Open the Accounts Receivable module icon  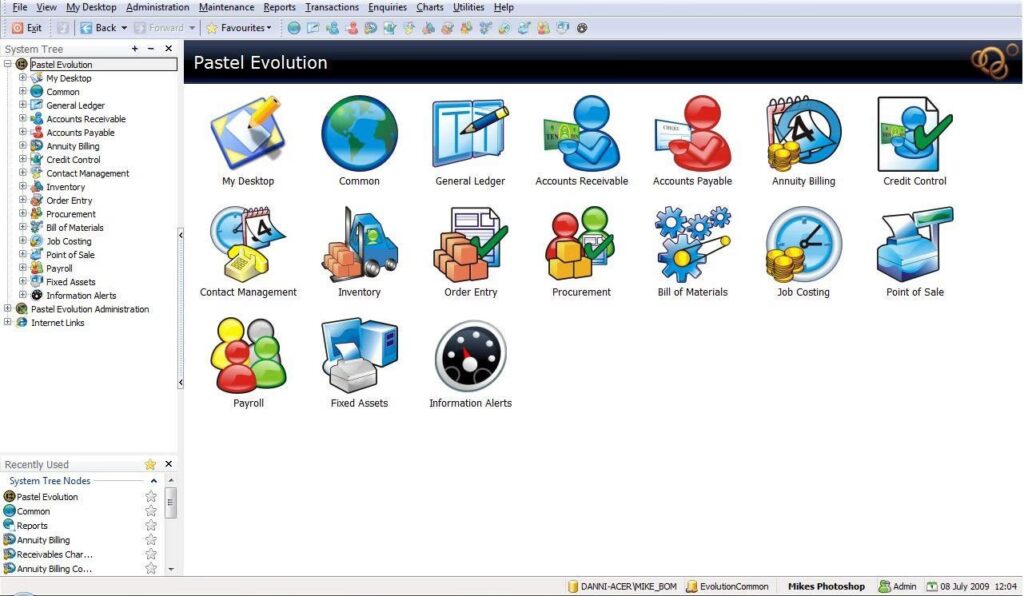point(581,136)
